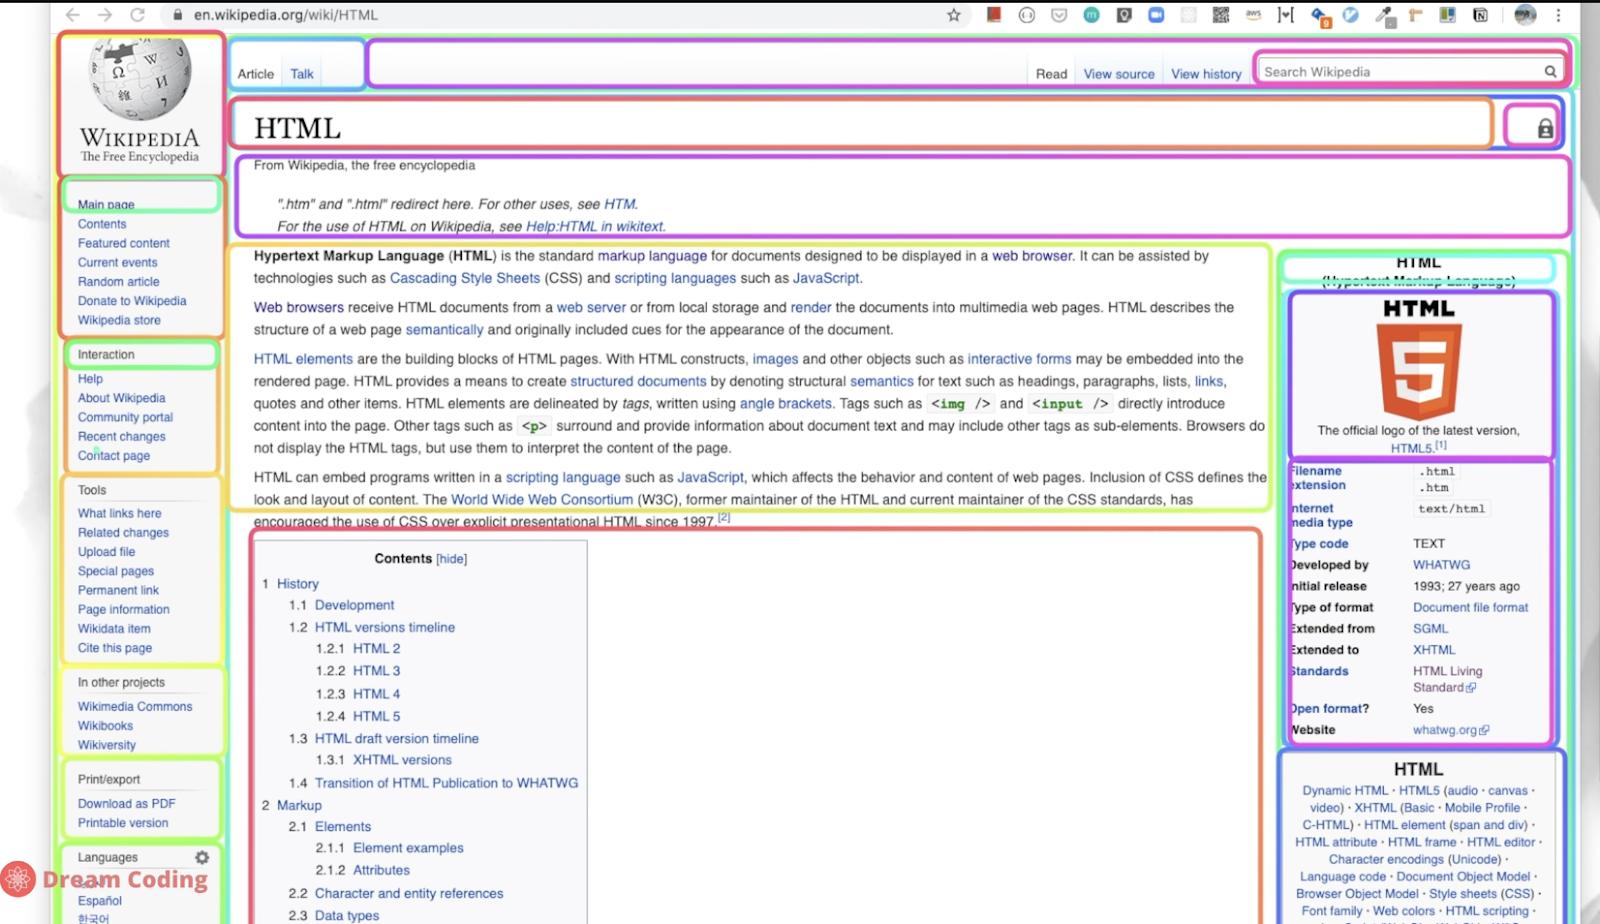View site info via address bar padlock
Screen dimensions: 1600x924
[178, 15]
